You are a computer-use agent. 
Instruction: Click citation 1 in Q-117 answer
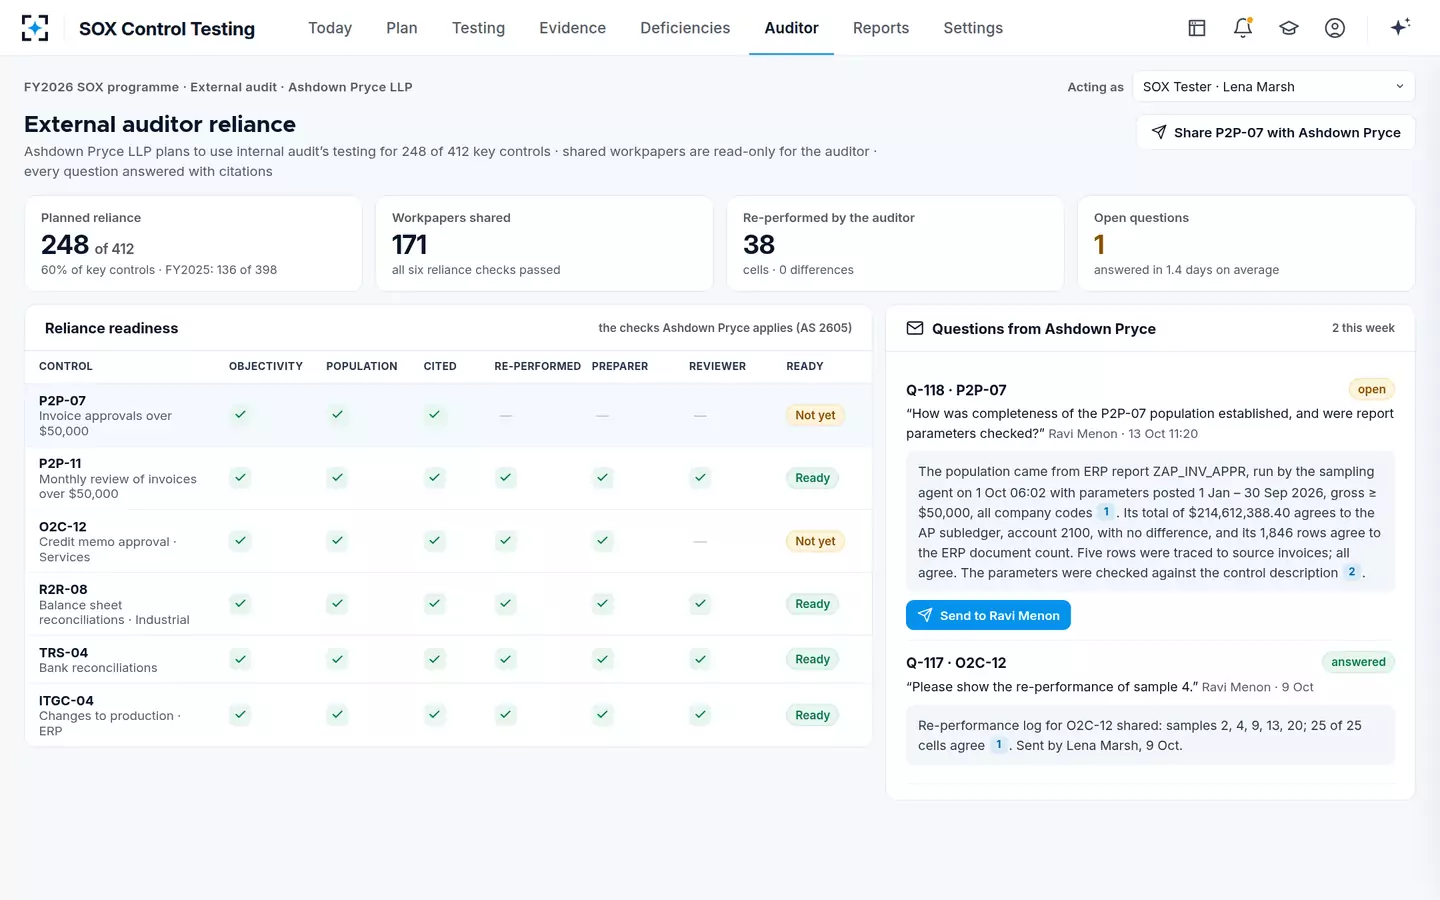[x=998, y=745]
